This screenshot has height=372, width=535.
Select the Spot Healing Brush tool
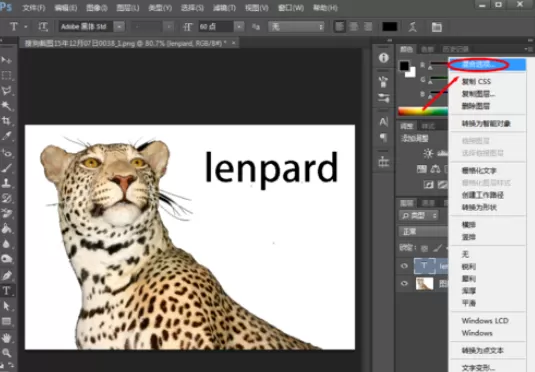coord(6,153)
